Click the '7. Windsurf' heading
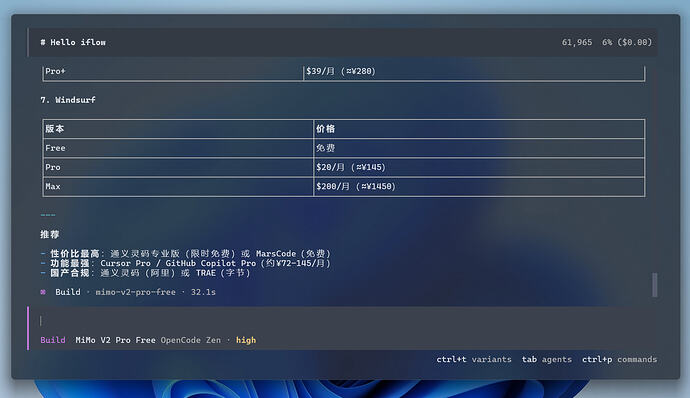The width and height of the screenshot is (690, 398). coord(68,100)
